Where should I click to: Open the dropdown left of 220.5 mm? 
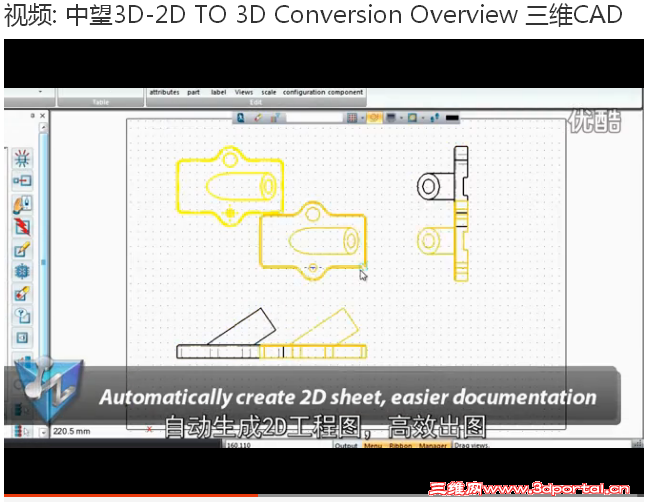click(43, 432)
